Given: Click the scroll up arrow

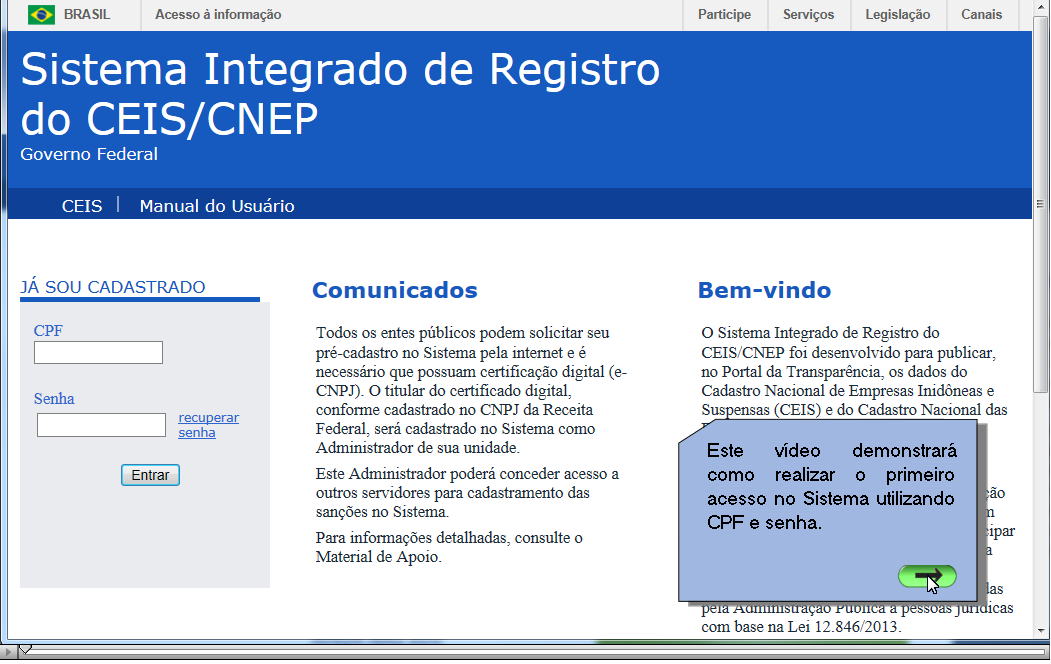Looking at the screenshot, I should [x=1040, y=10].
